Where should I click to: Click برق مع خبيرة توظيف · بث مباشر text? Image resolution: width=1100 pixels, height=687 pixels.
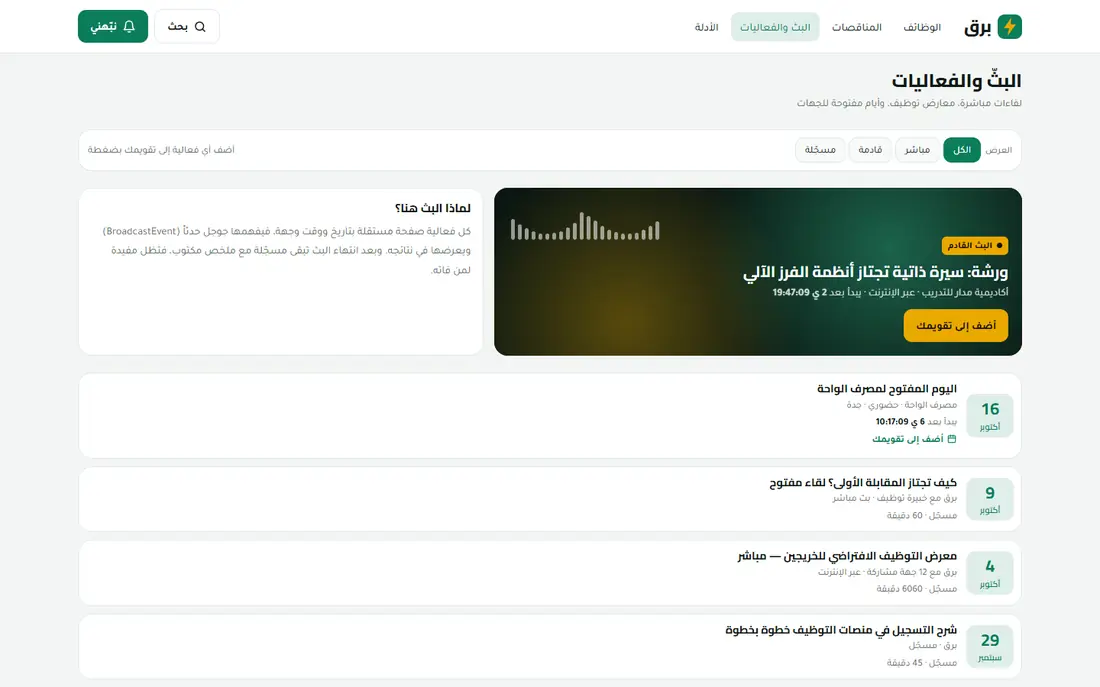coord(894,498)
